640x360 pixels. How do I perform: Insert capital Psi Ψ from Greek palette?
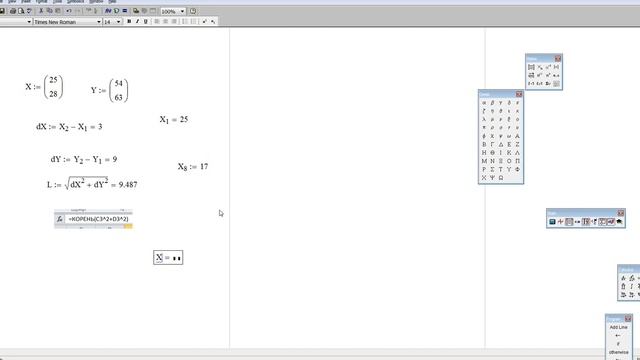pyautogui.click(x=492, y=178)
